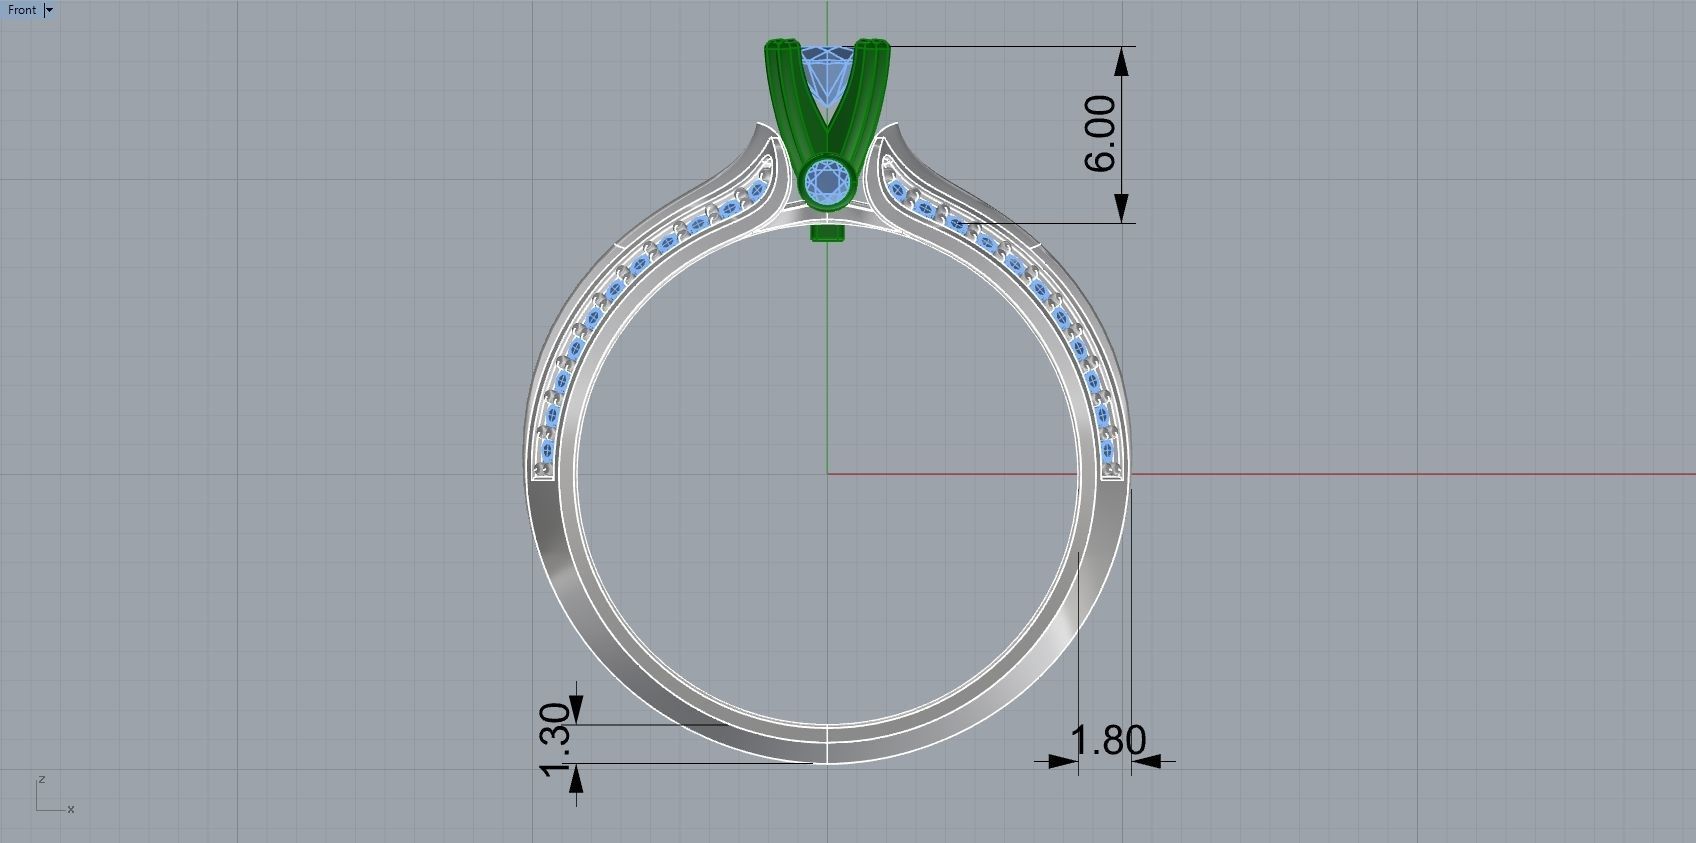Viewport: 1696px width, 843px height.
Task: Click the world axes icon in corner
Action: click(x=54, y=794)
